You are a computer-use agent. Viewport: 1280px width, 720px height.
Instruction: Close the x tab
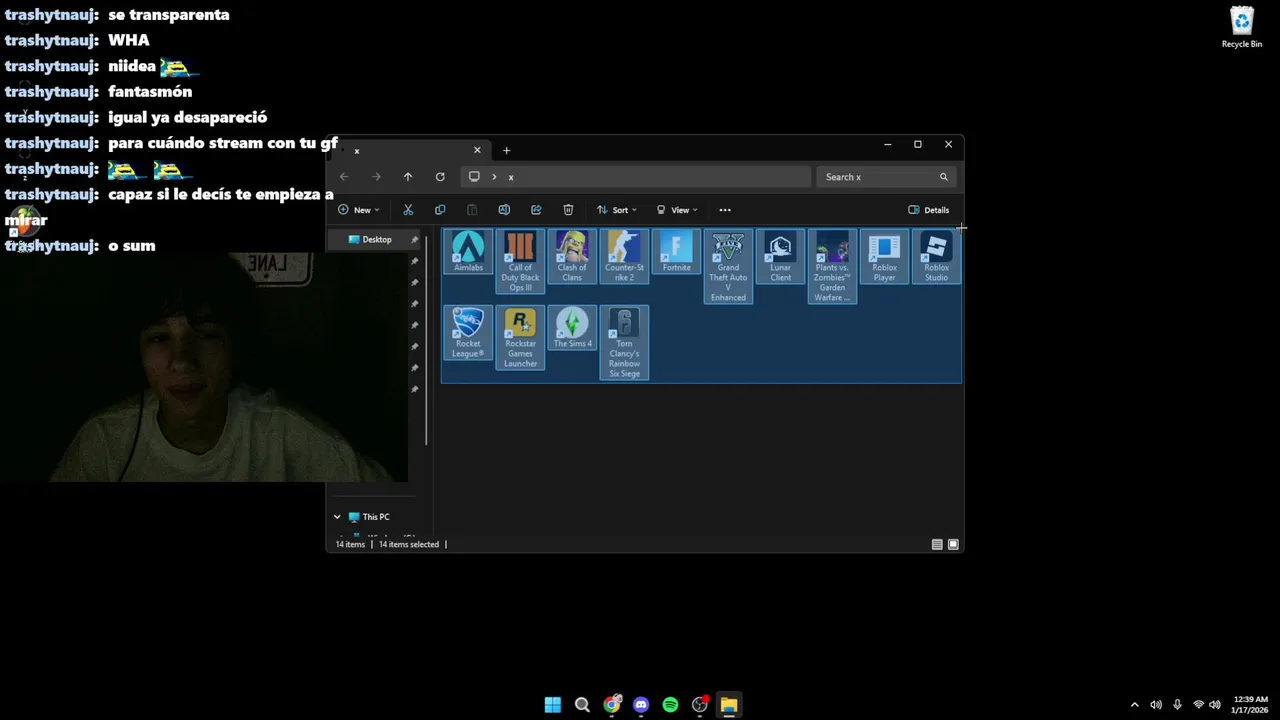point(477,150)
